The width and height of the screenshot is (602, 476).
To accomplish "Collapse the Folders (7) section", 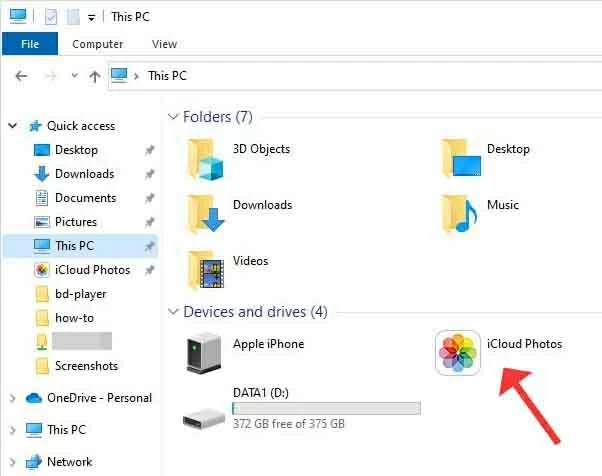I will pos(174,117).
